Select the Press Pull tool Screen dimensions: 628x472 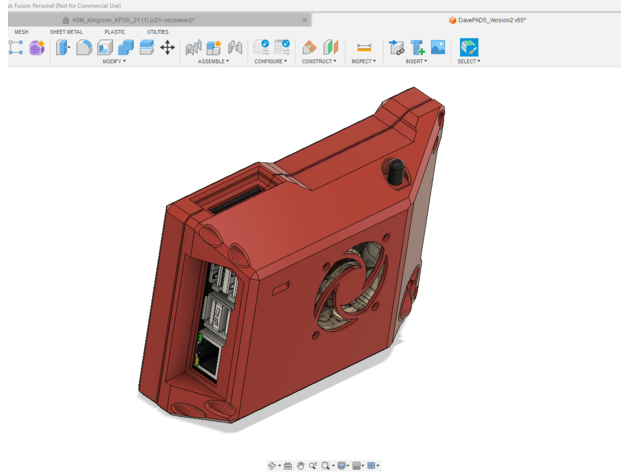(63, 47)
